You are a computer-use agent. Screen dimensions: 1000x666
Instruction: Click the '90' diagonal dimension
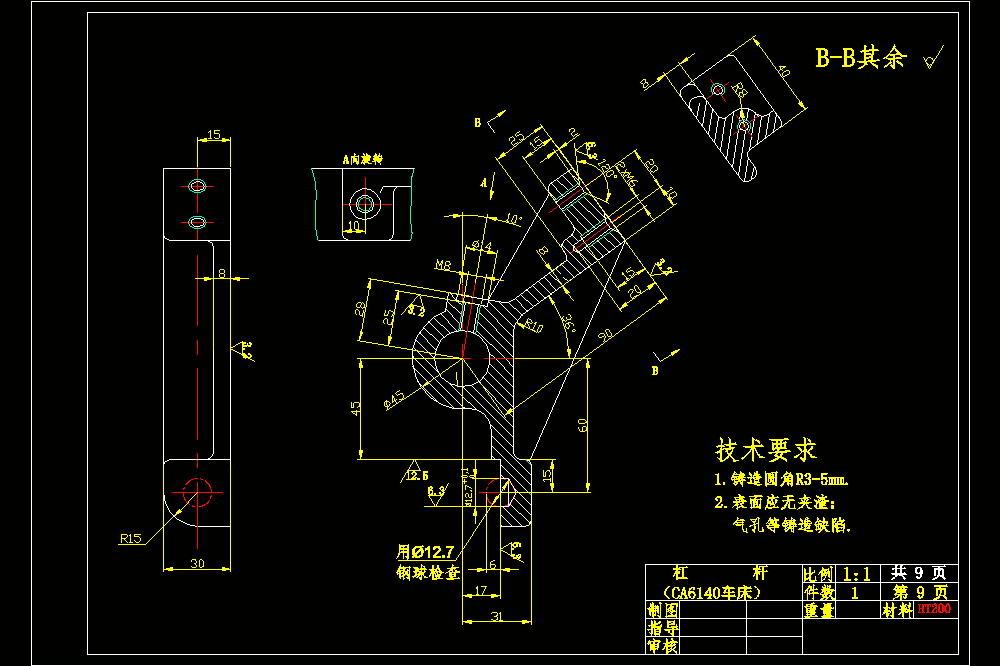[605, 335]
